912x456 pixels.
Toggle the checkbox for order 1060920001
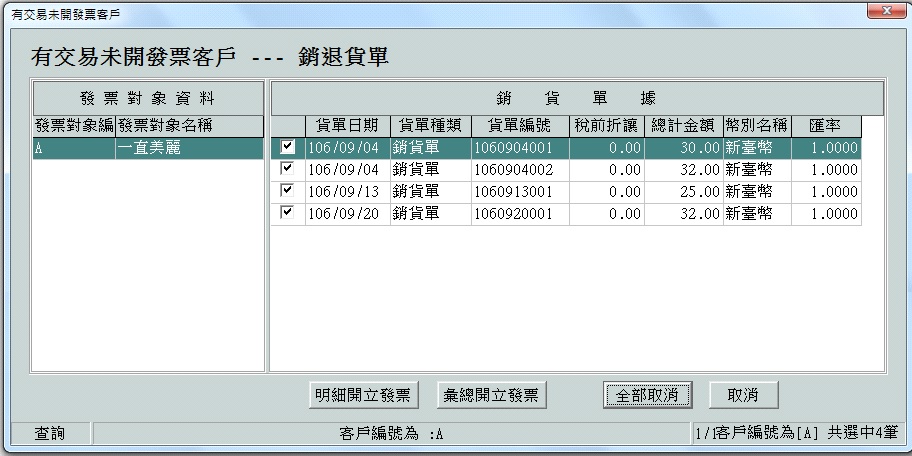pos(287,213)
